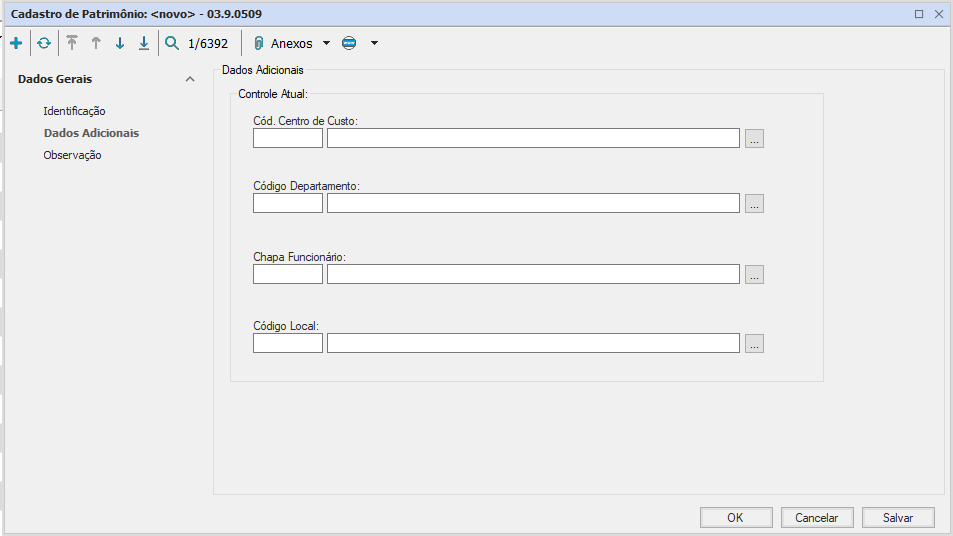This screenshot has width=953, height=536.
Task: Go to the previous record arrow
Action: [x=96, y=44]
